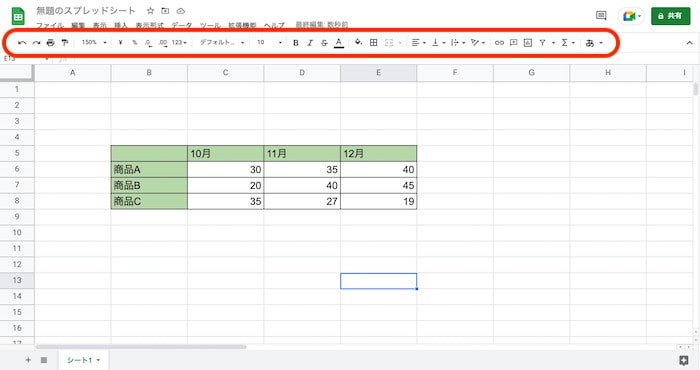Open the zoom 150% dropdown
This screenshot has height=370, width=700.
coord(94,42)
